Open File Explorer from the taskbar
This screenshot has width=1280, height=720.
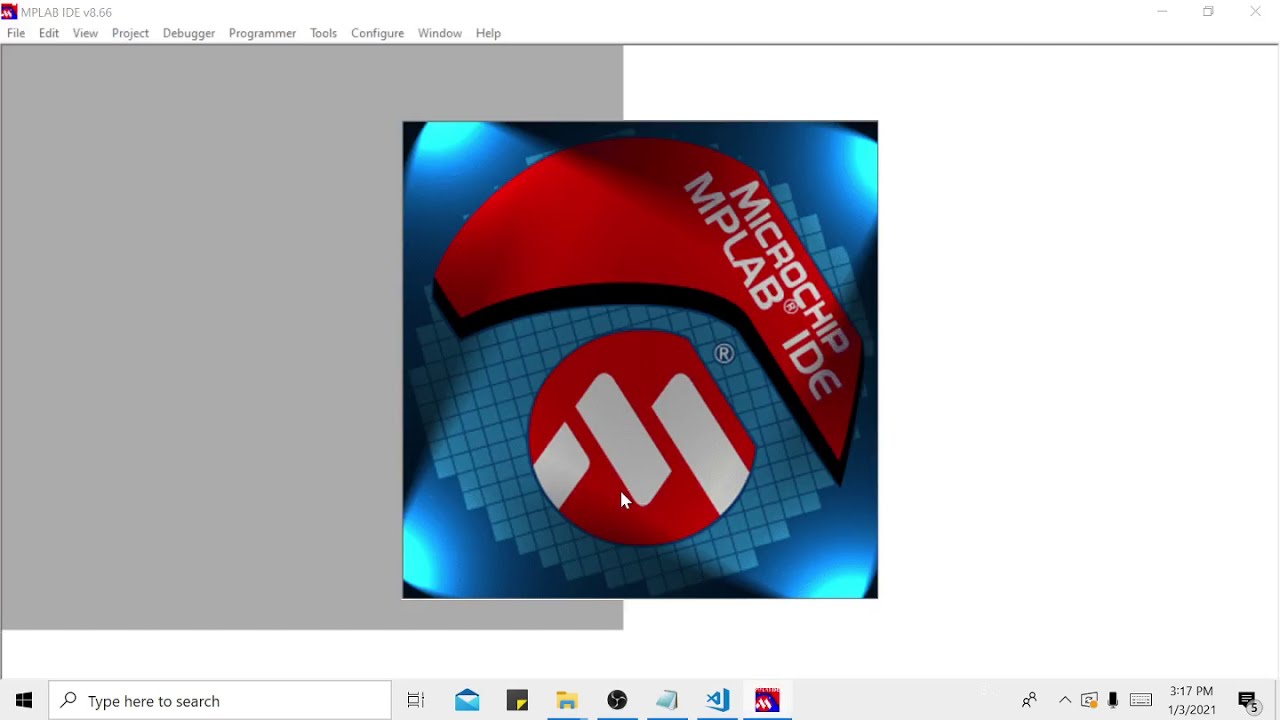point(567,701)
